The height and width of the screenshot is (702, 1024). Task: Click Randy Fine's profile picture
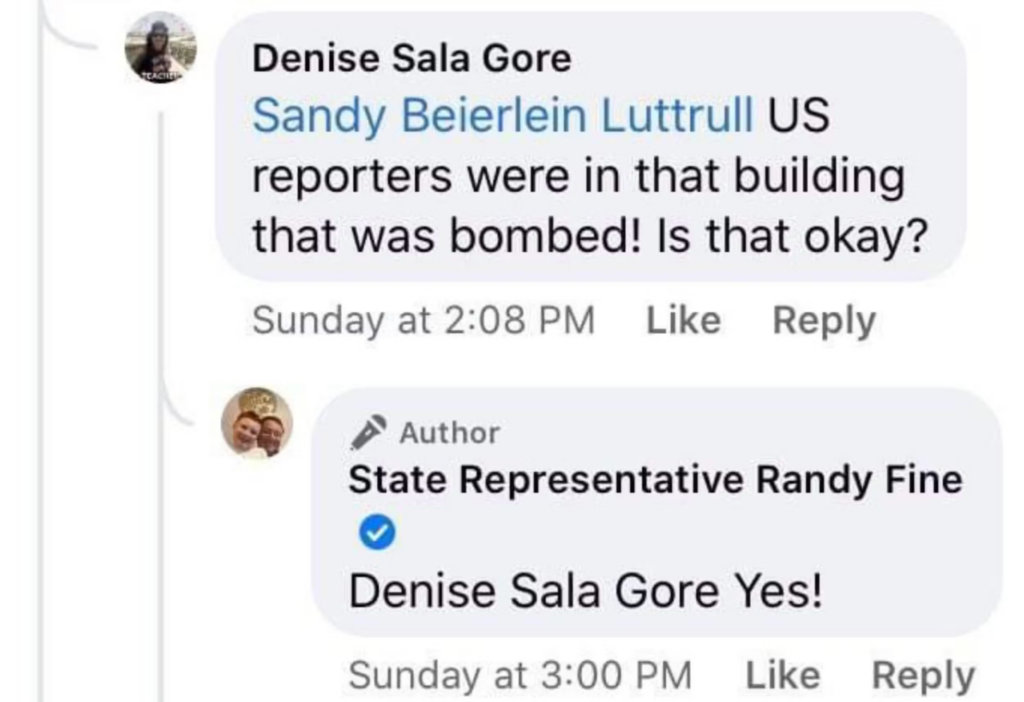point(254,424)
